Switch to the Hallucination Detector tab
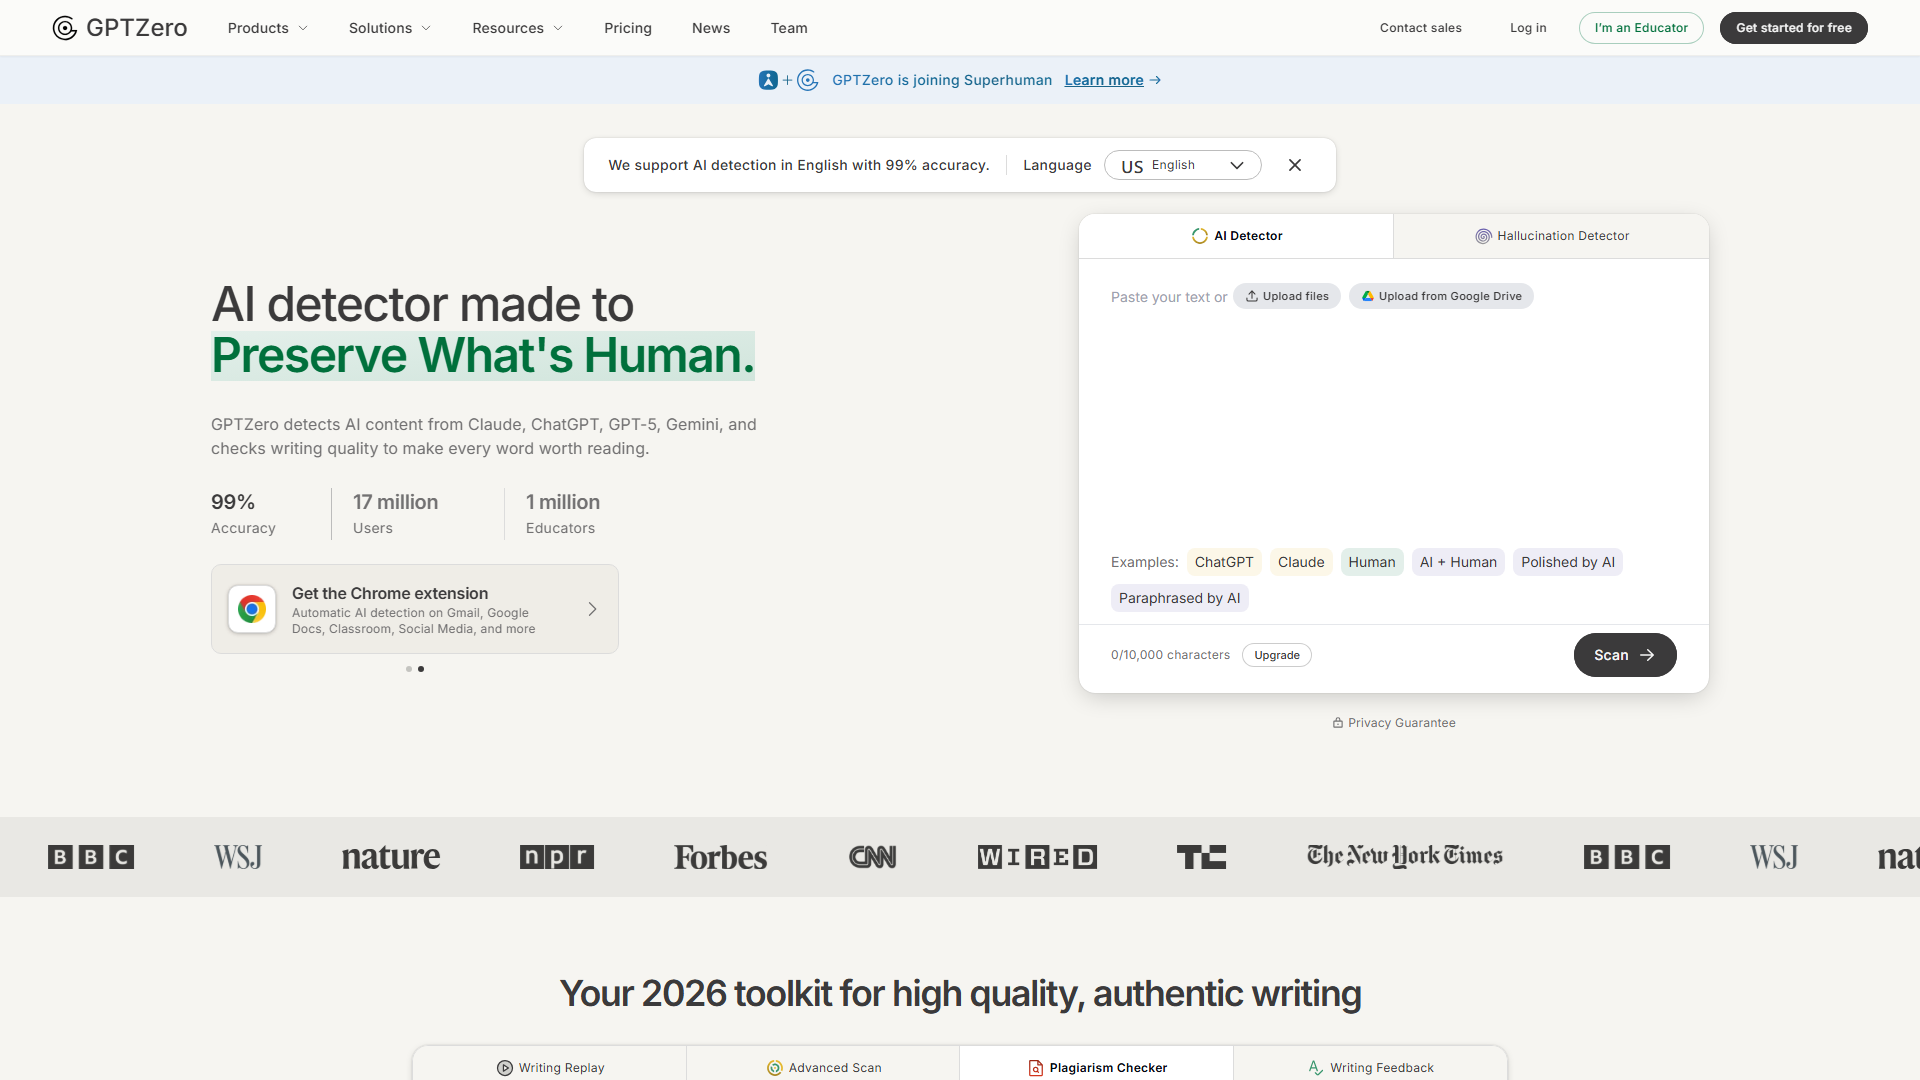 1551,236
